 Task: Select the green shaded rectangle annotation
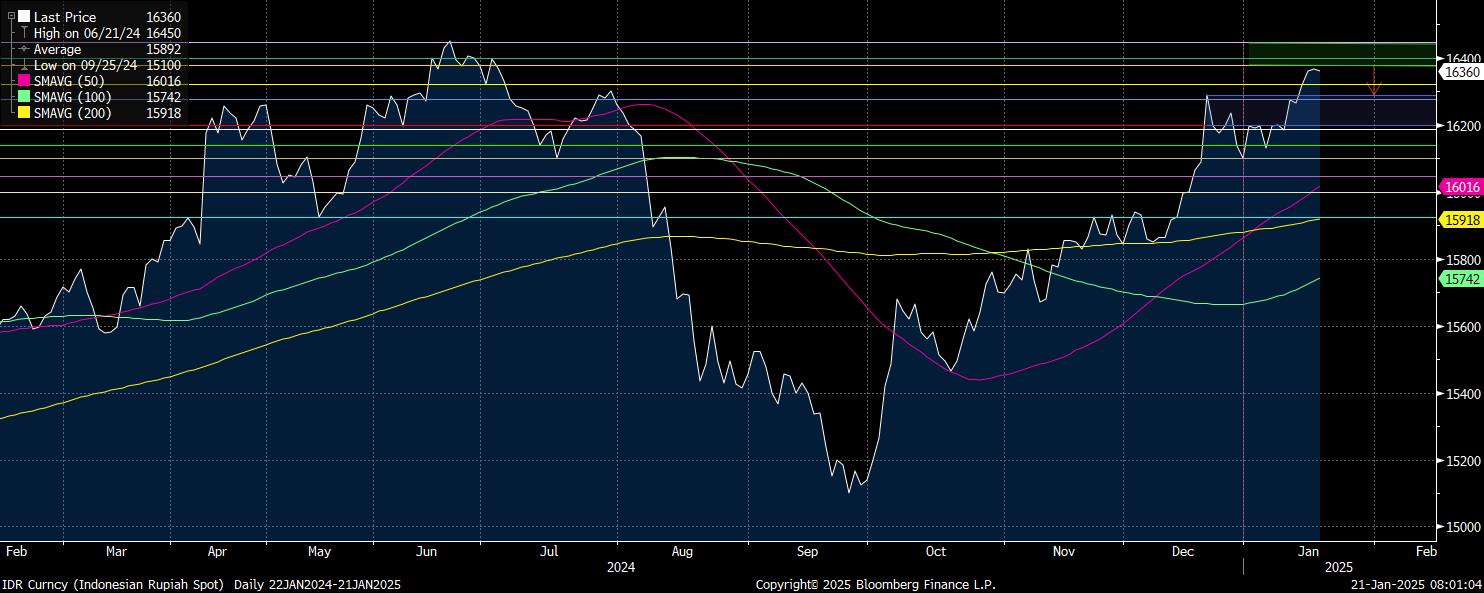click(x=1340, y=54)
